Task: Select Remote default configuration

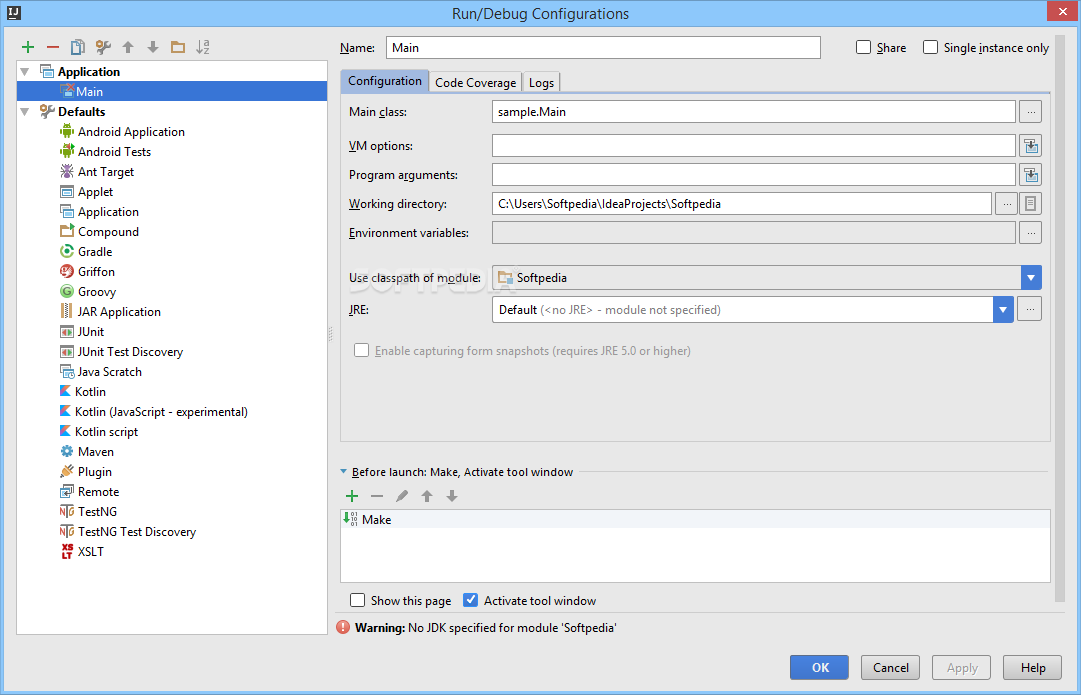Action: (x=89, y=492)
